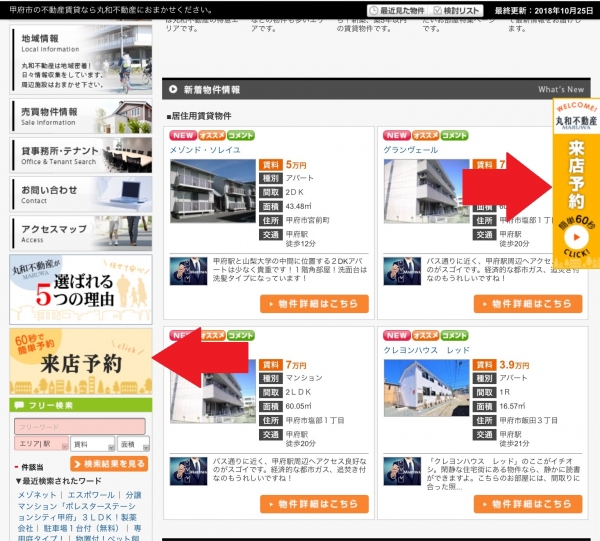Click the NEW badge on クレヨンハウス レッド
Screen dimensions: 600x541
click(x=397, y=336)
